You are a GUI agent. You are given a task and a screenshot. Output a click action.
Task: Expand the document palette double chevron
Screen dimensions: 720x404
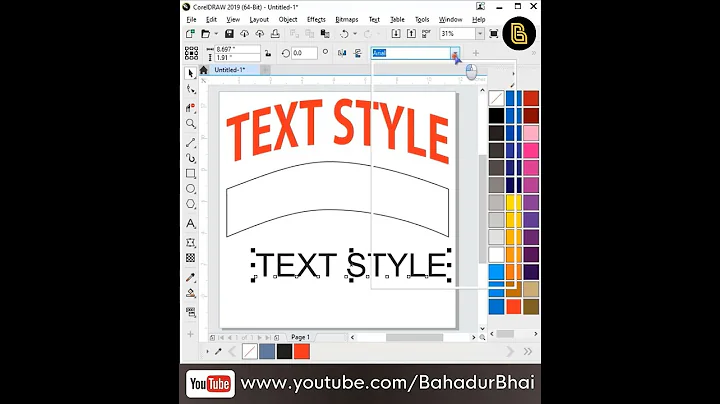click(x=528, y=352)
